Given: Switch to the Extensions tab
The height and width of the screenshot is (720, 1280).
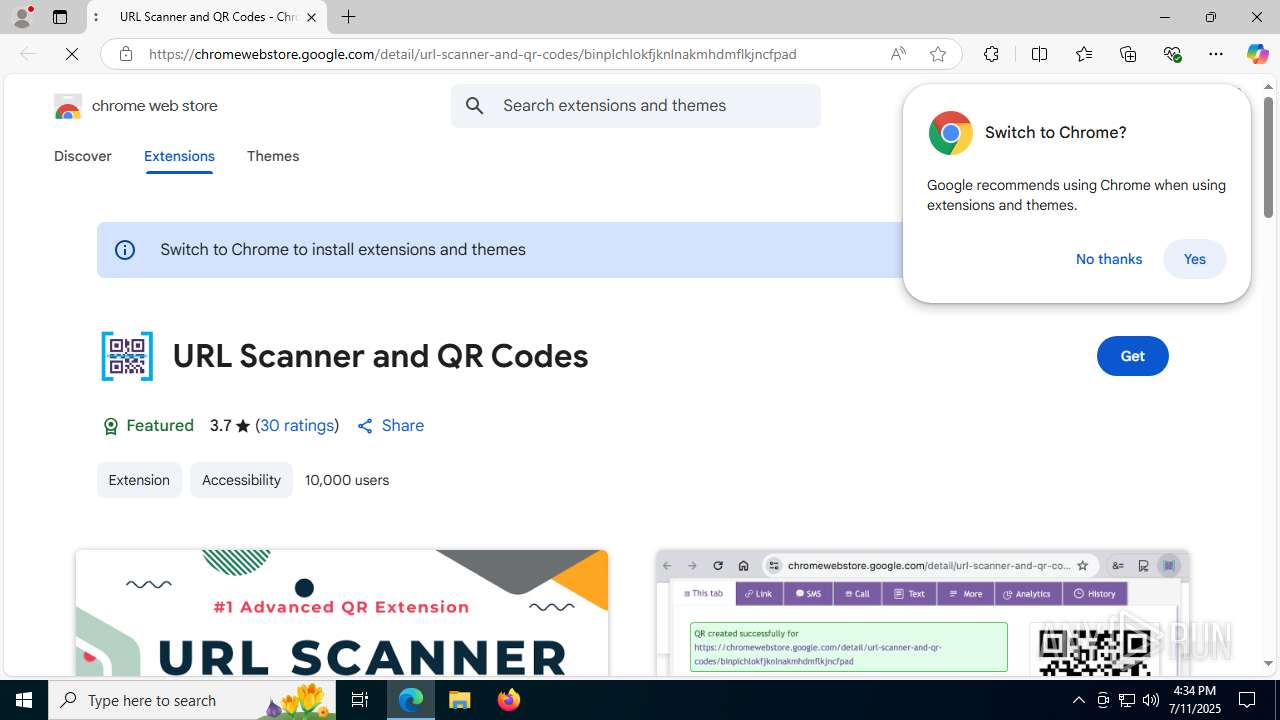Looking at the screenshot, I should [x=179, y=156].
